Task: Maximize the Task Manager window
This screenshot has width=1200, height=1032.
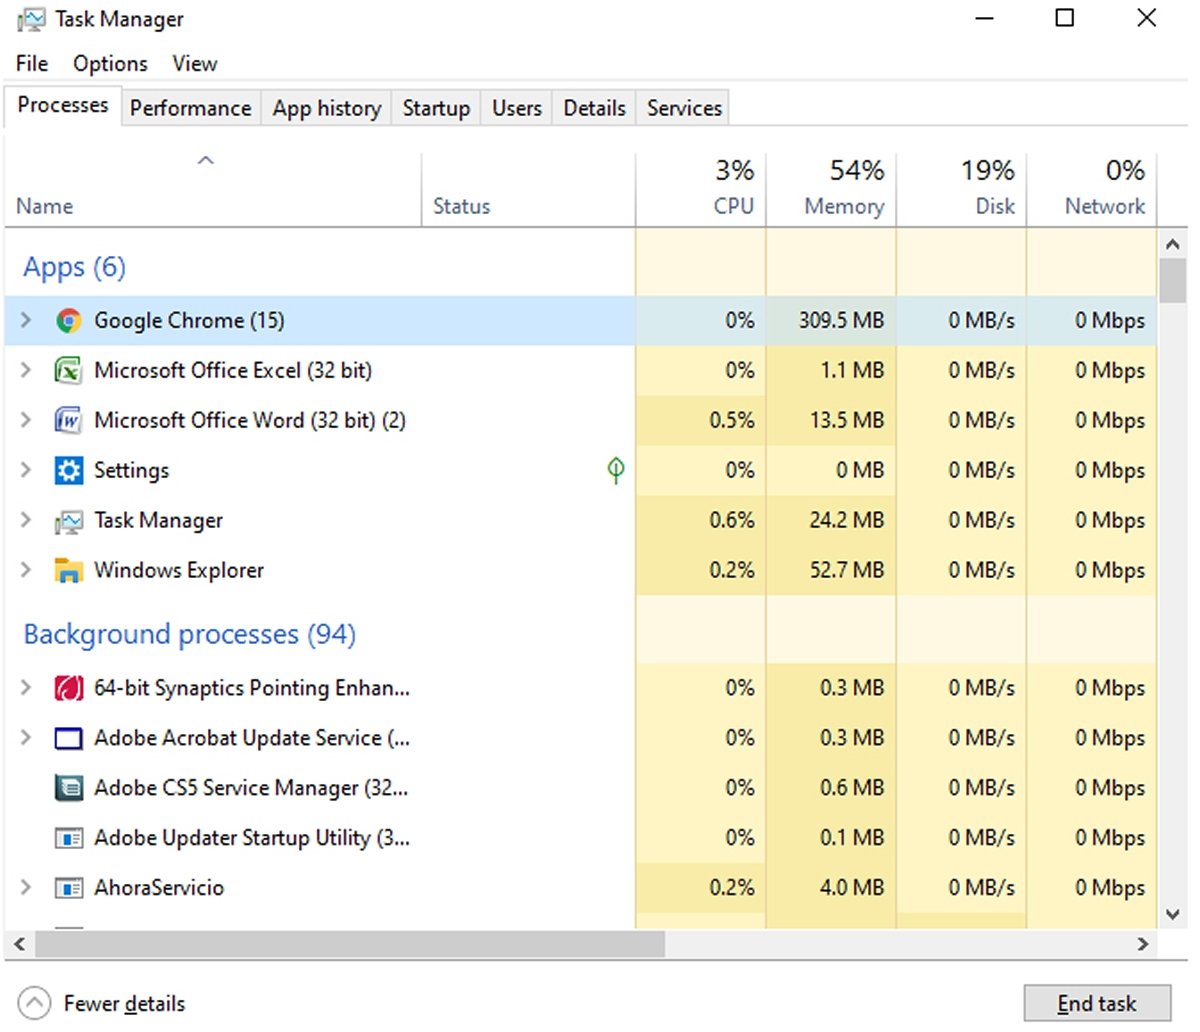Action: pos(1065,18)
